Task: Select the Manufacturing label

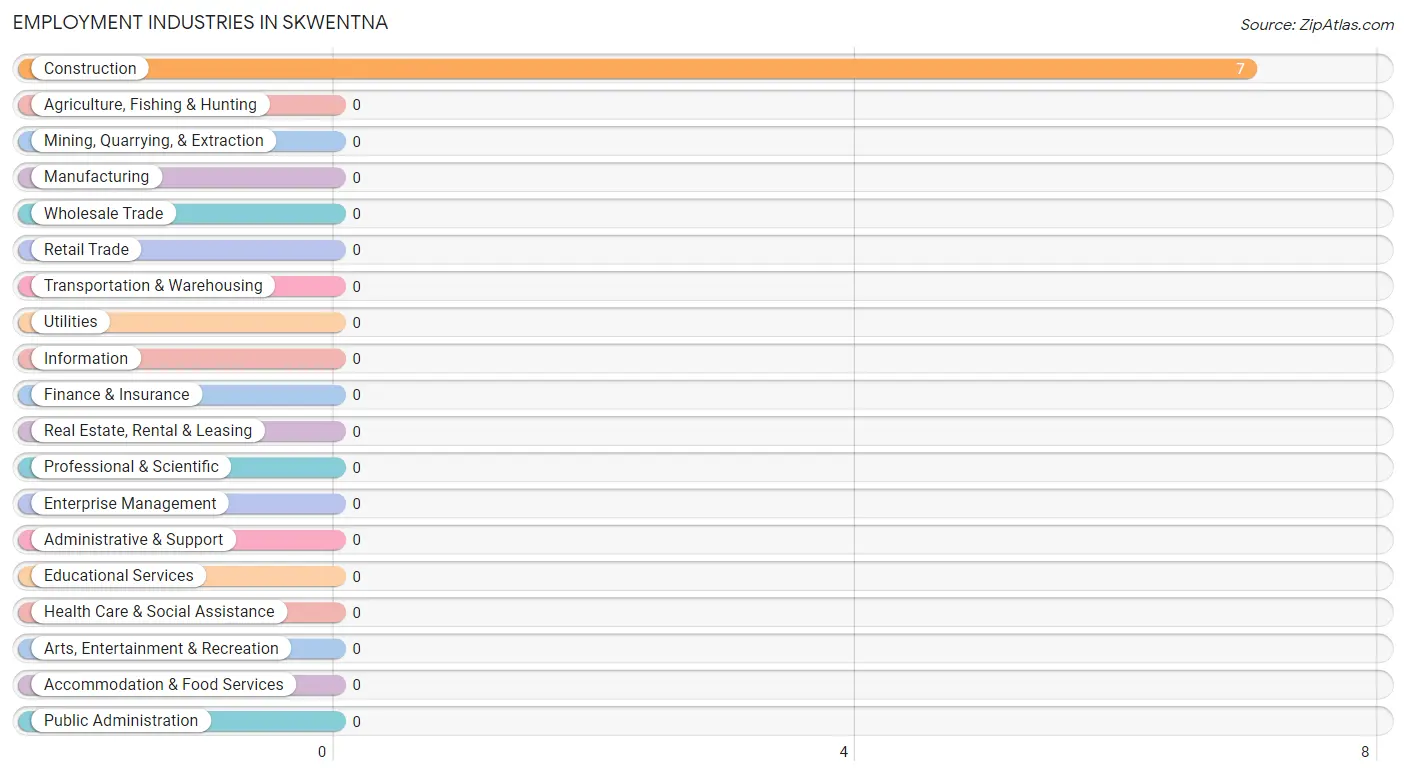Action: (96, 177)
